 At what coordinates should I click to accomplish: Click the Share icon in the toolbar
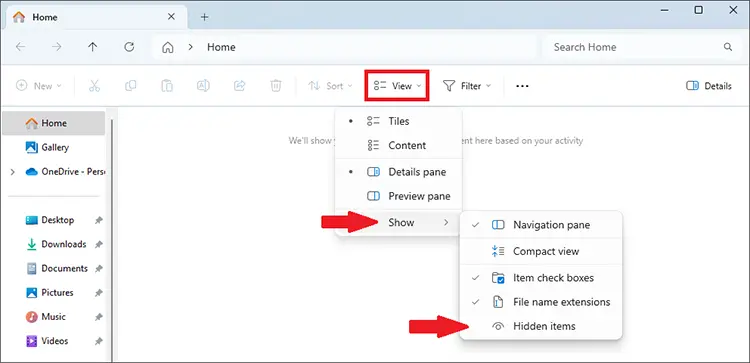click(x=239, y=86)
